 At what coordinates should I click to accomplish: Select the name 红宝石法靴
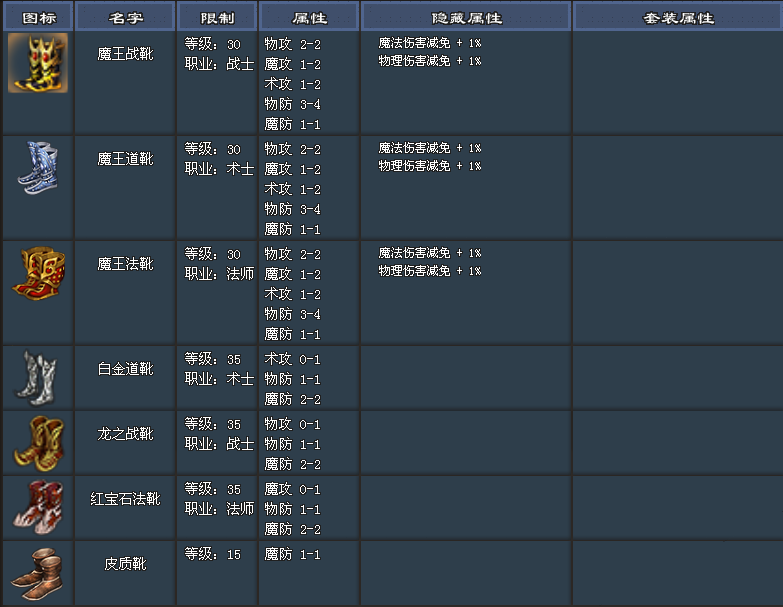point(125,499)
